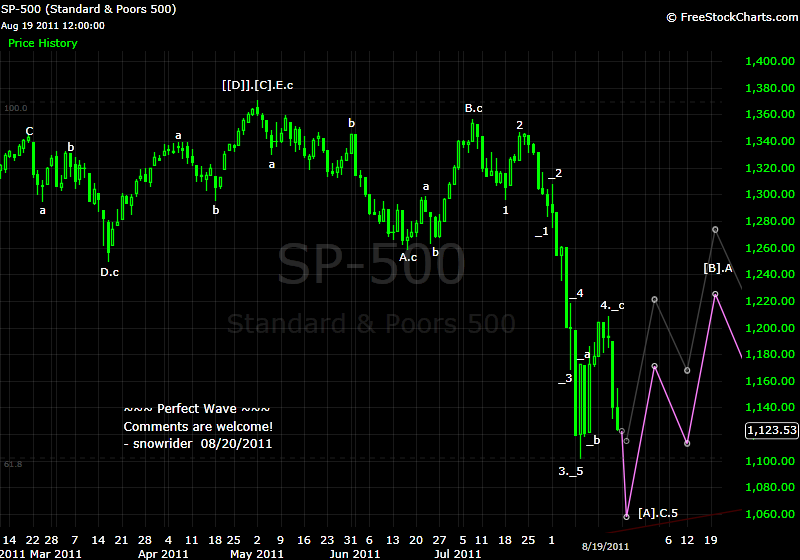
Task: Select the 1,060.00 price axis label
Action: [x=770, y=514]
